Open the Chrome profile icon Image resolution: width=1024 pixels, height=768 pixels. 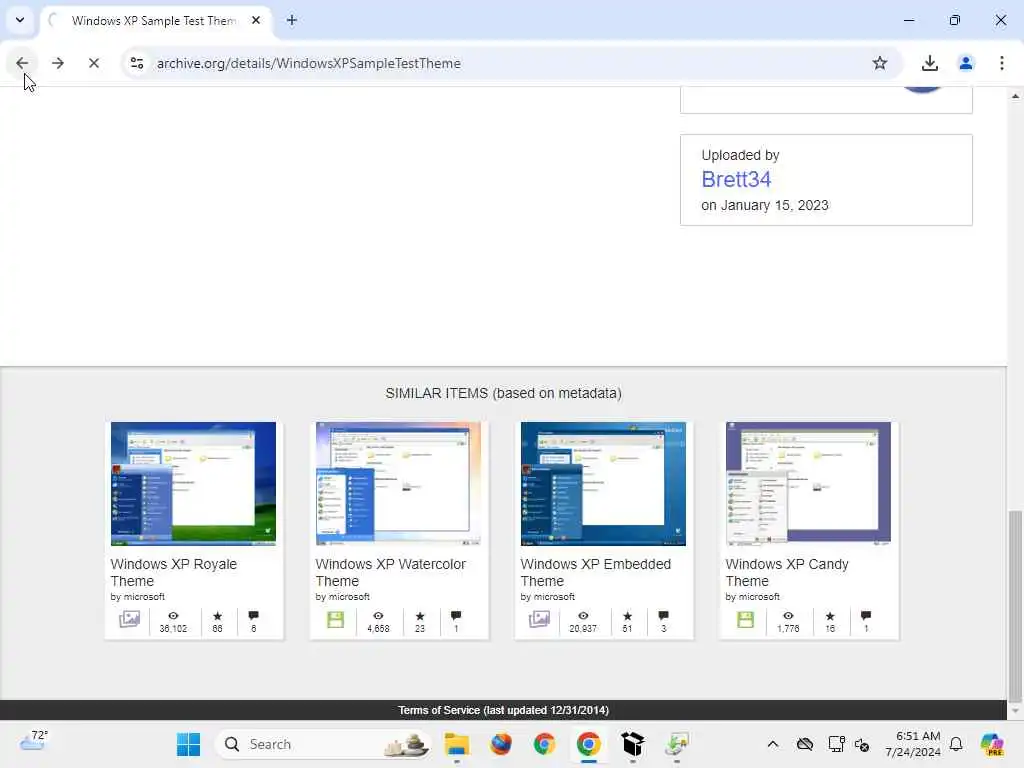pyautogui.click(x=966, y=63)
